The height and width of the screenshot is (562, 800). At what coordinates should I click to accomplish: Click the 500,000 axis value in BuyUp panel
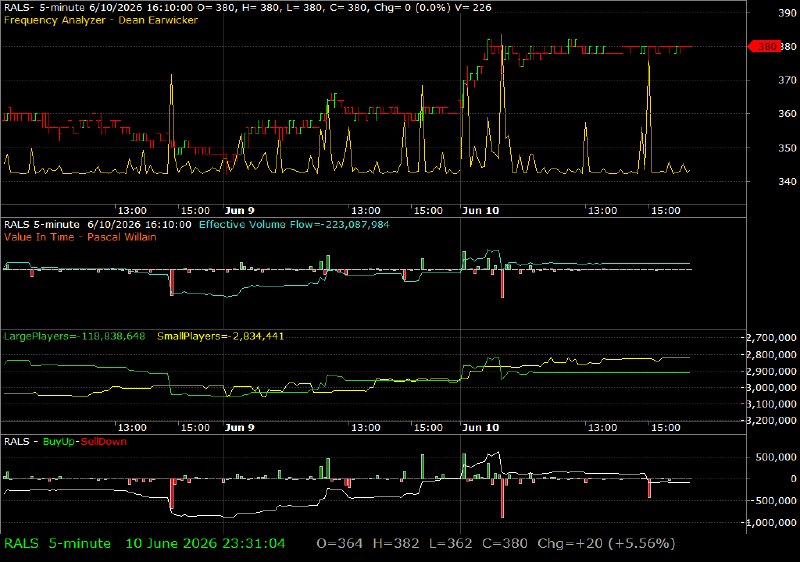pos(776,457)
